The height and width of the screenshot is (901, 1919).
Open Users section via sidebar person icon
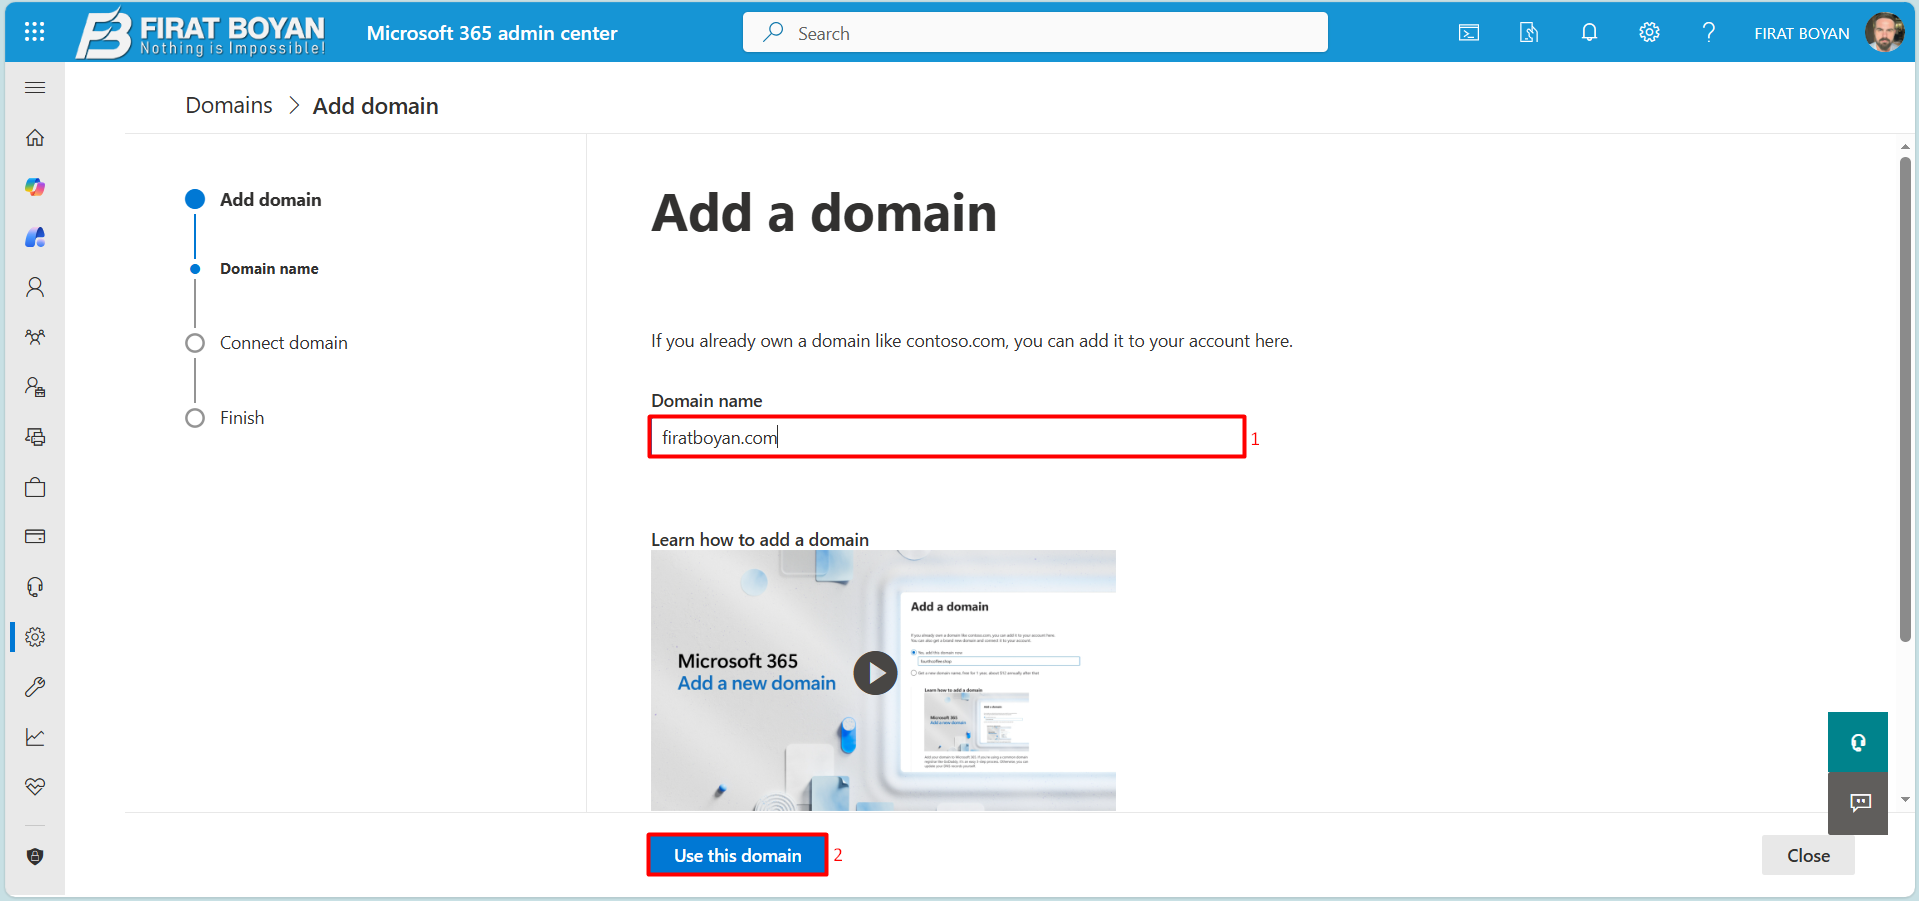tap(34, 287)
